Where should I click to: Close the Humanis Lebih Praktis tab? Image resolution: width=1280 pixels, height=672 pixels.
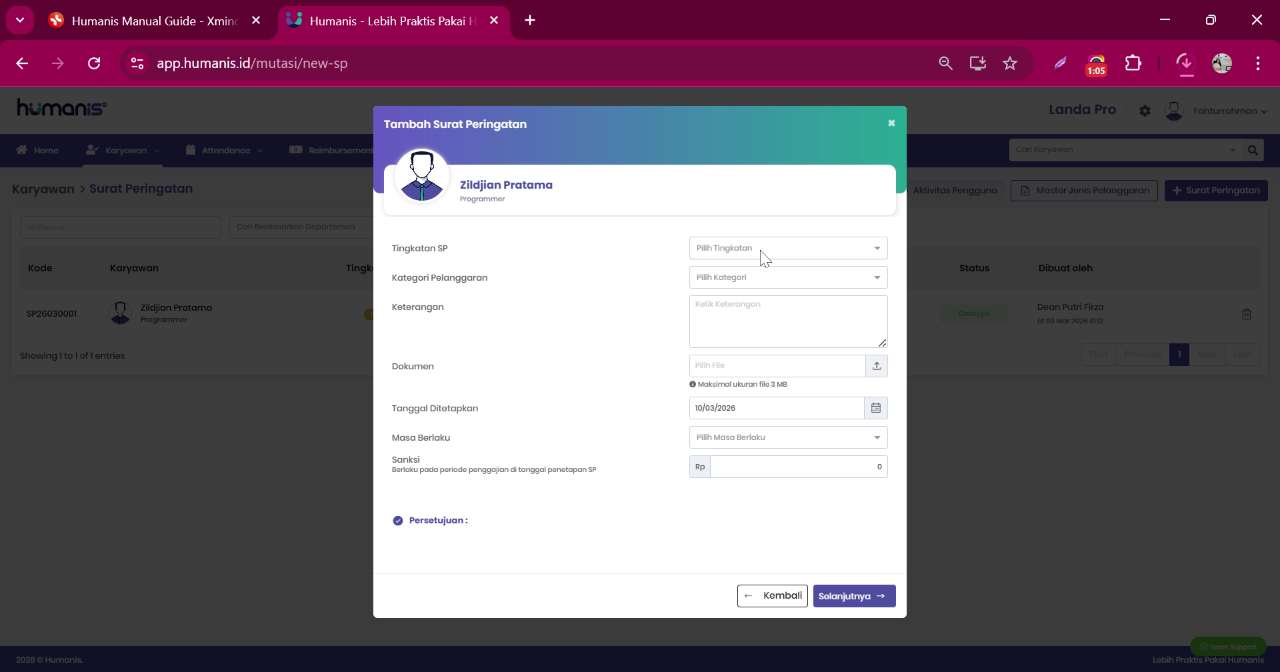(493, 20)
